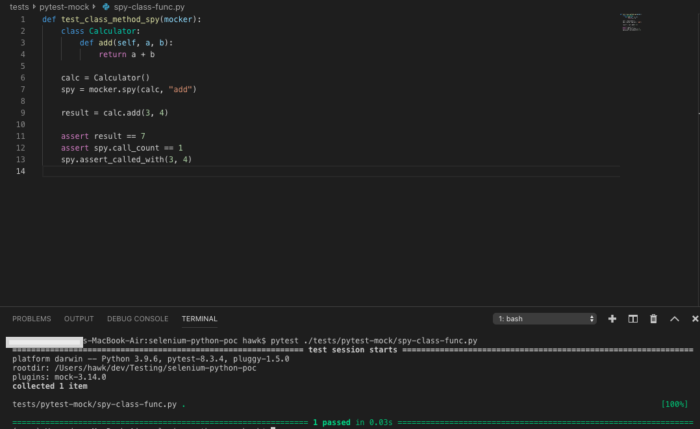The width and height of the screenshot is (700, 429).
Task: Split the terminal pane
Action: click(x=633, y=319)
